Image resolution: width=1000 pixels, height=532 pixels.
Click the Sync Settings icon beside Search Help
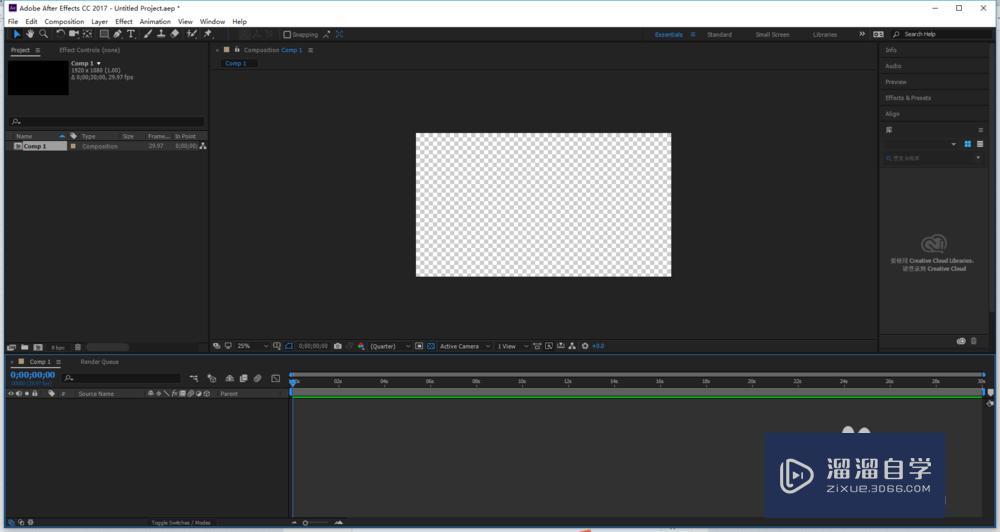click(x=878, y=34)
